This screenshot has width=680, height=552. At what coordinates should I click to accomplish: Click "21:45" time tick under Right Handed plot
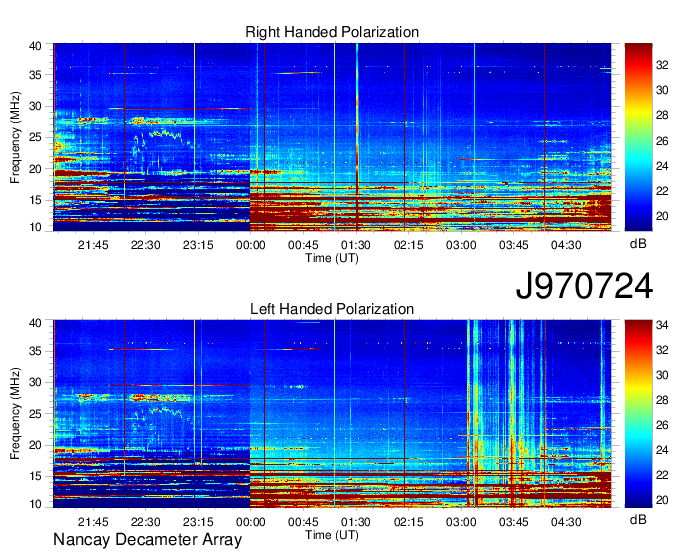(93, 245)
